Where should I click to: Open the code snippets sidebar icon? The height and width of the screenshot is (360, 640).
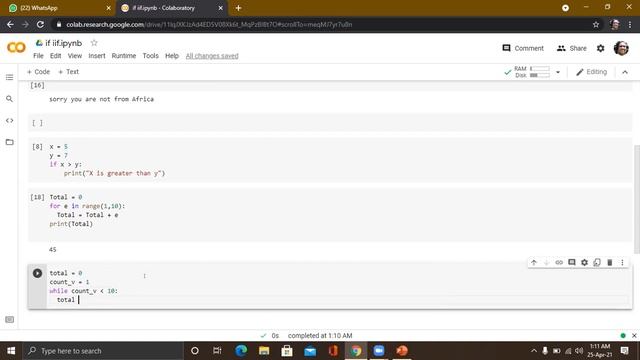pyautogui.click(x=9, y=120)
